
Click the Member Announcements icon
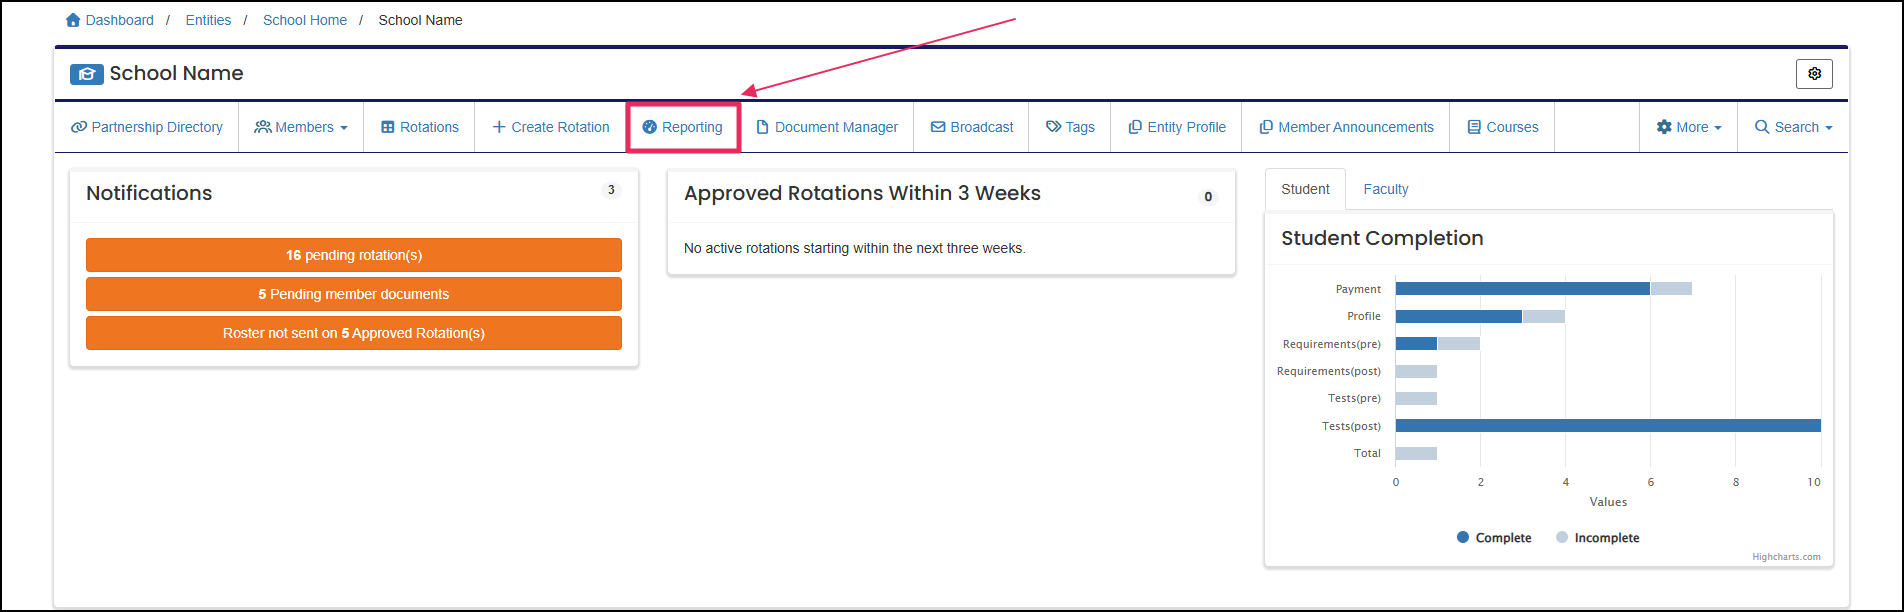[x=1266, y=127]
